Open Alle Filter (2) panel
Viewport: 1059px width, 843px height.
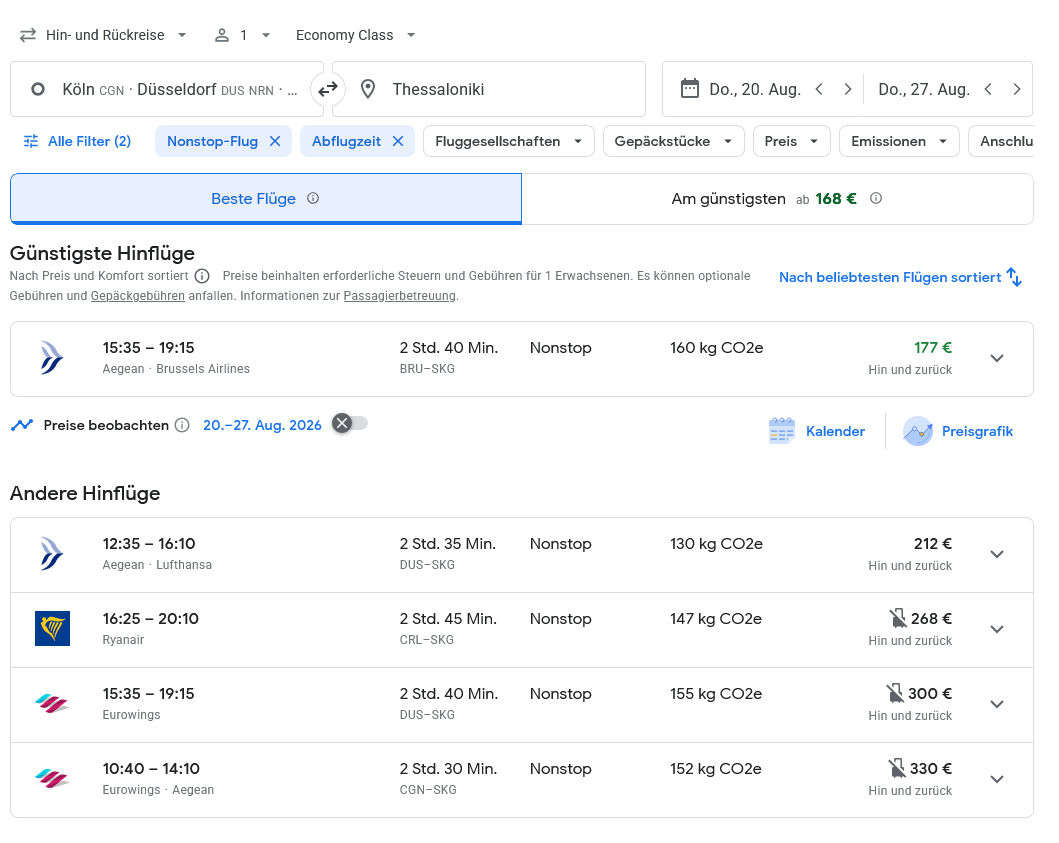[x=77, y=141]
